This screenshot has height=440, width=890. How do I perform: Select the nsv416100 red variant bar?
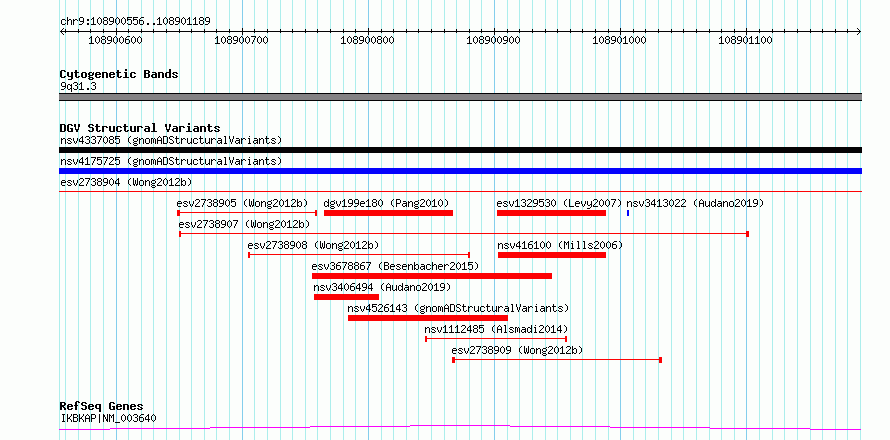pyautogui.click(x=552, y=255)
